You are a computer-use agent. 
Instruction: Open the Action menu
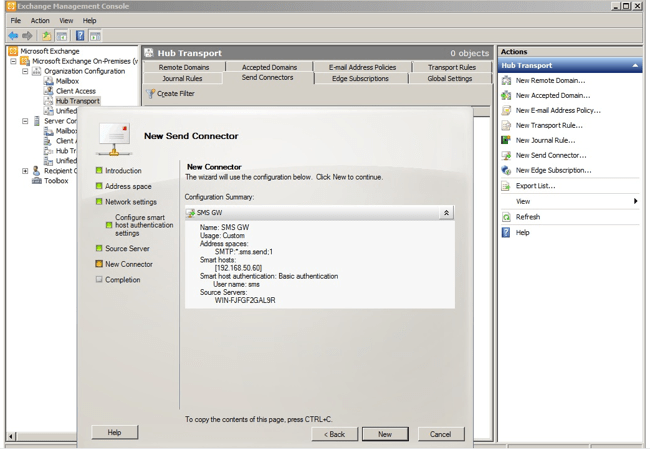[x=40, y=20]
